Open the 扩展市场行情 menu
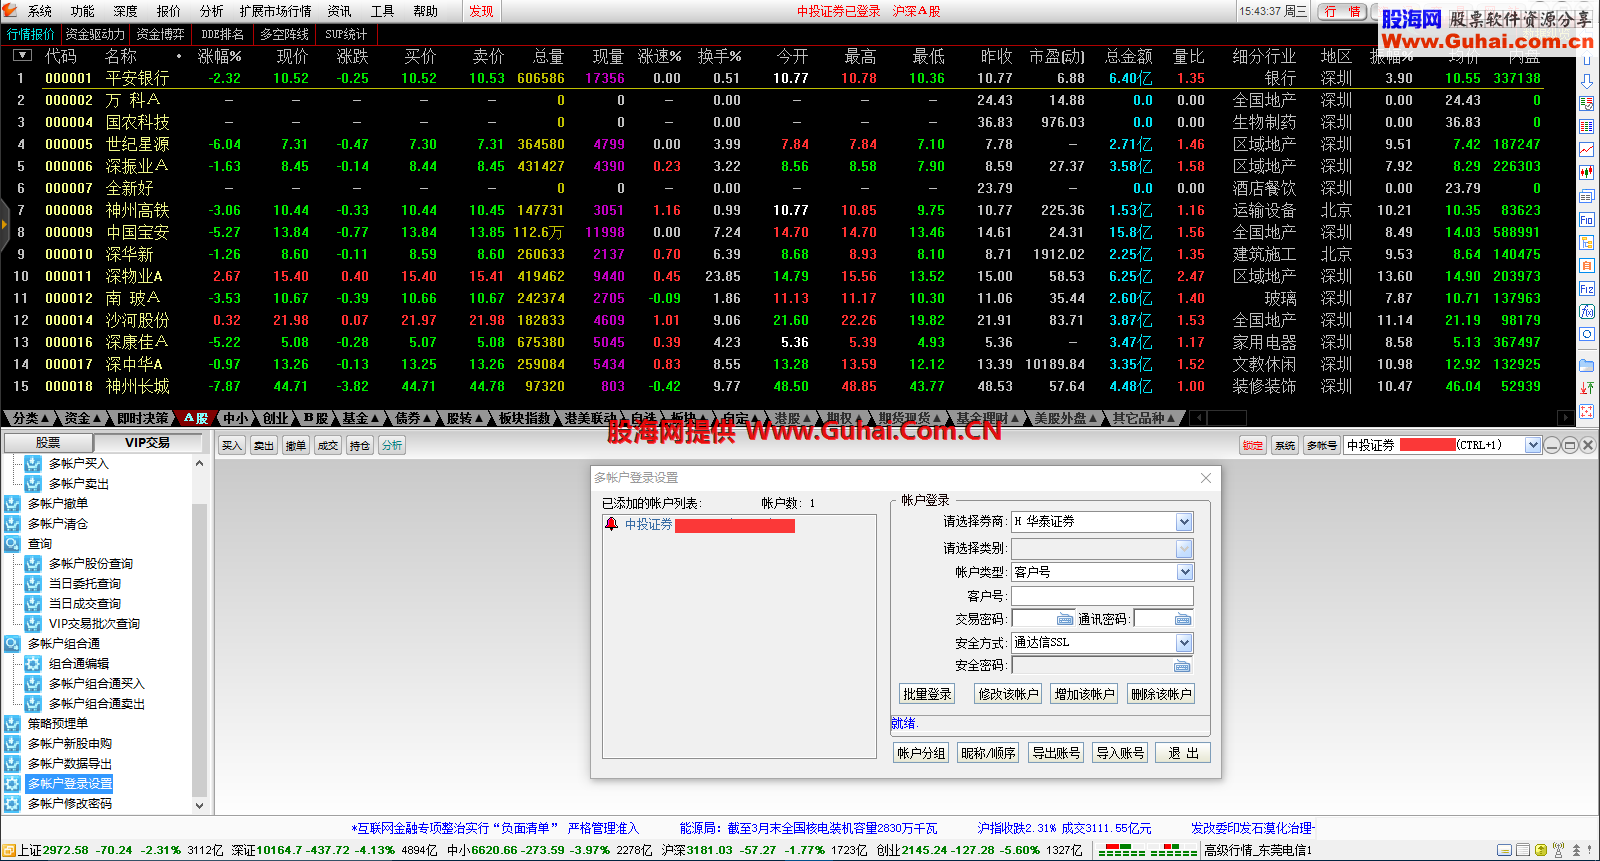Image resolution: width=1600 pixels, height=861 pixels. pos(275,11)
